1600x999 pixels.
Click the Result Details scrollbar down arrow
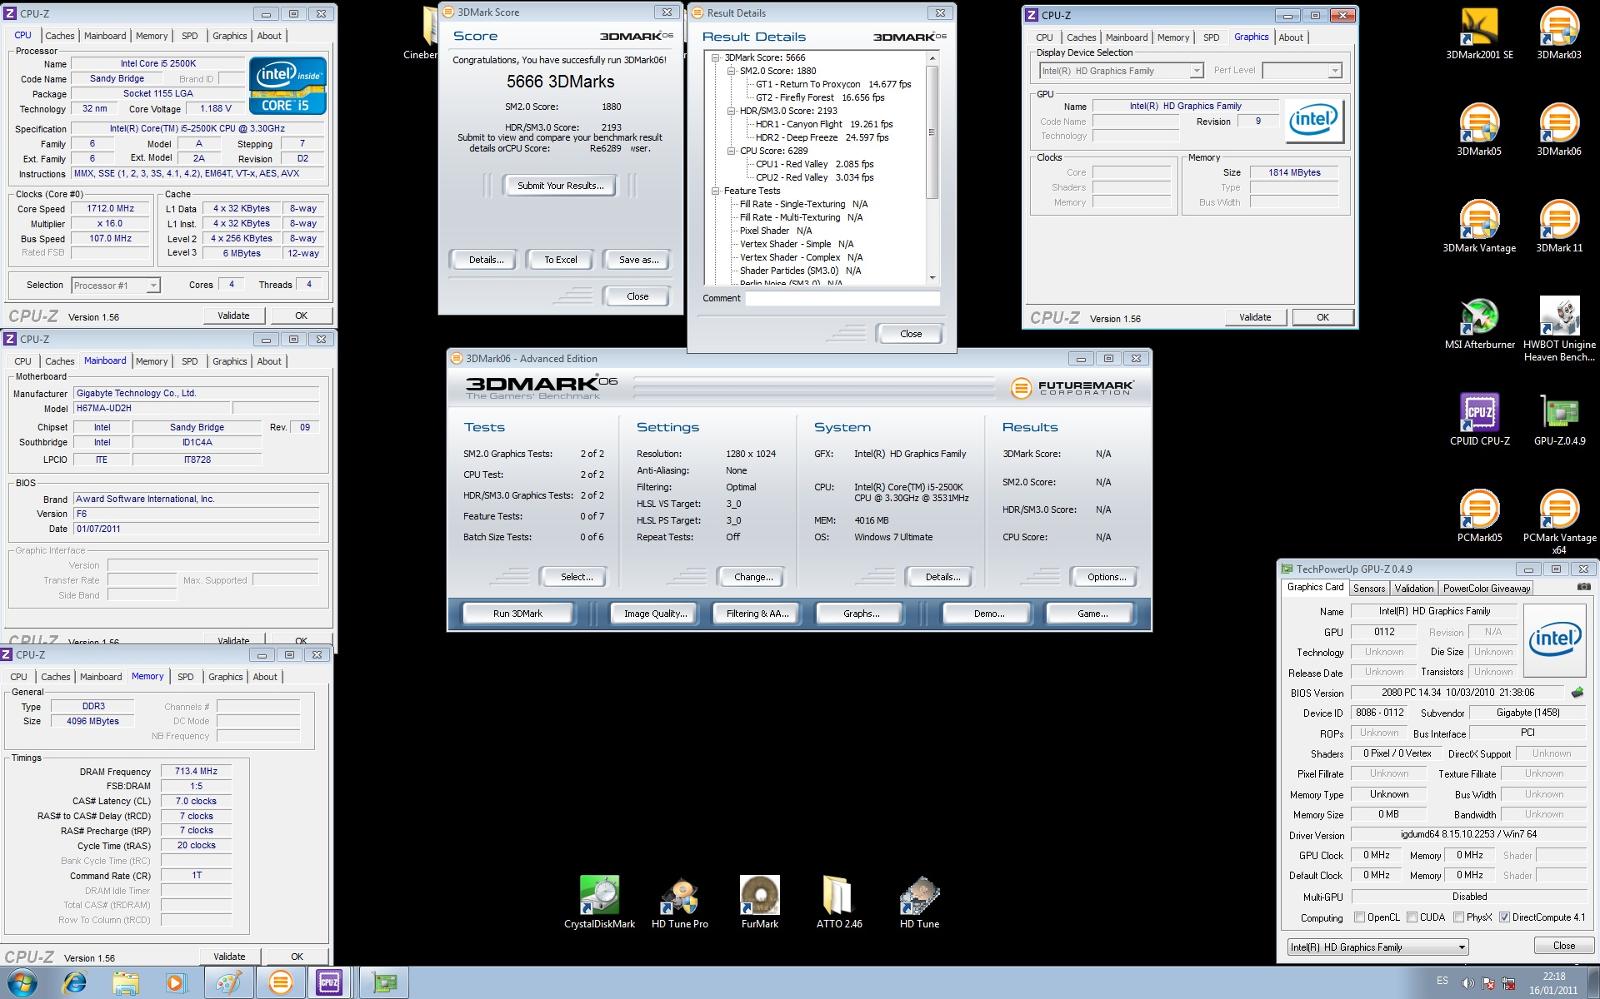coord(932,278)
